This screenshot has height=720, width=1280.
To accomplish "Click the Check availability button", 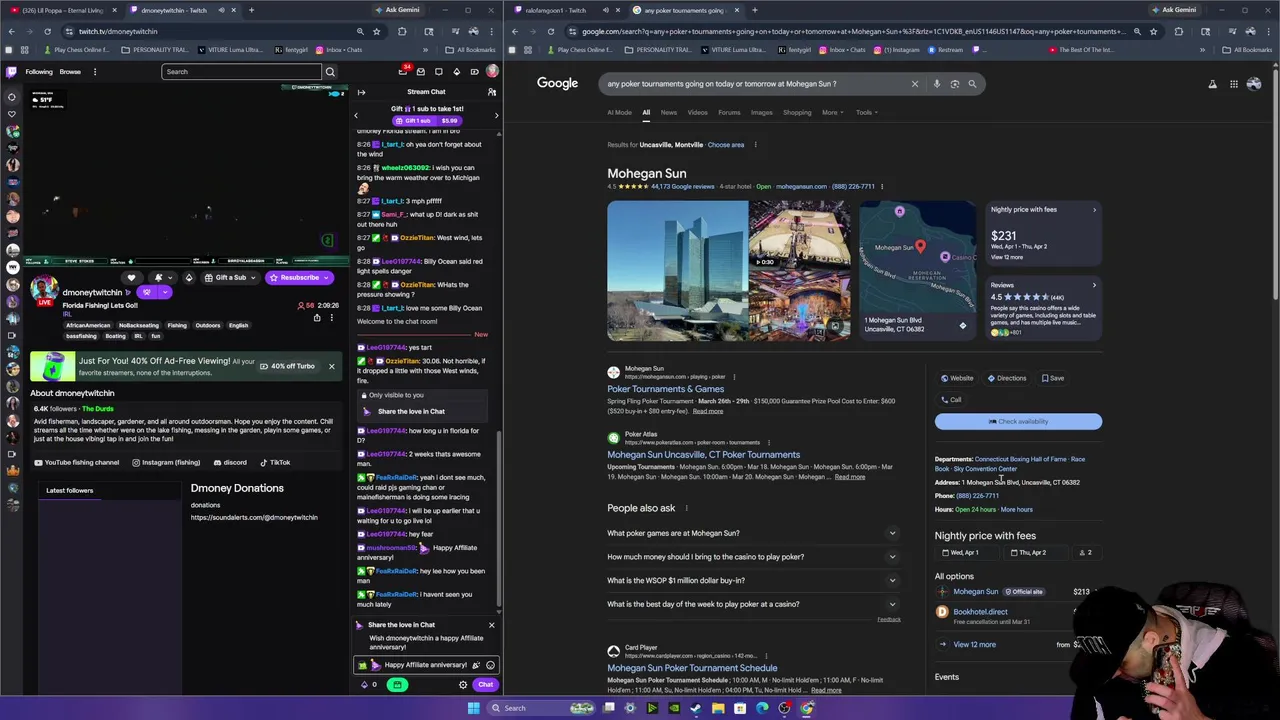I will click(1018, 421).
